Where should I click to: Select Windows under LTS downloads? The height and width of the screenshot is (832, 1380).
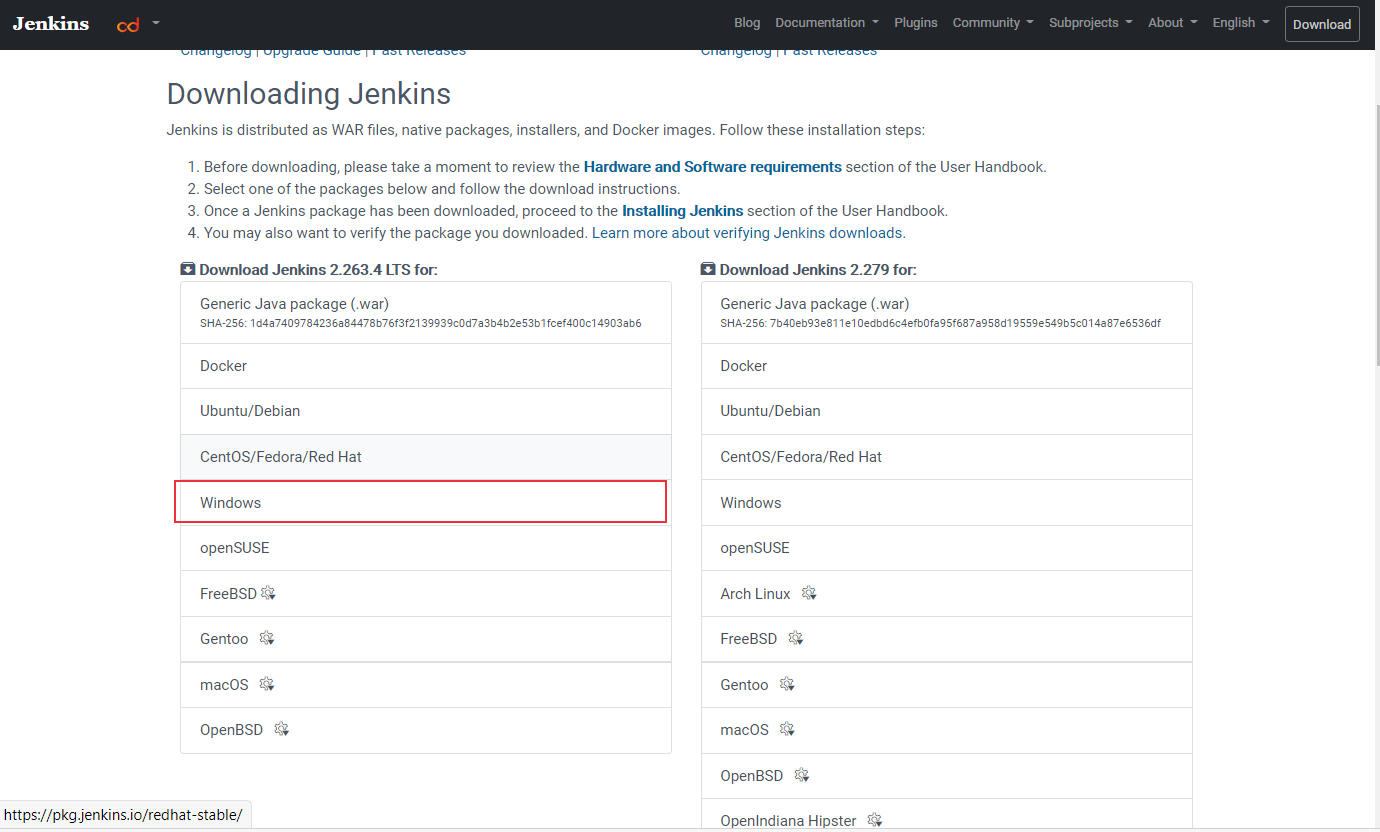(x=426, y=502)
